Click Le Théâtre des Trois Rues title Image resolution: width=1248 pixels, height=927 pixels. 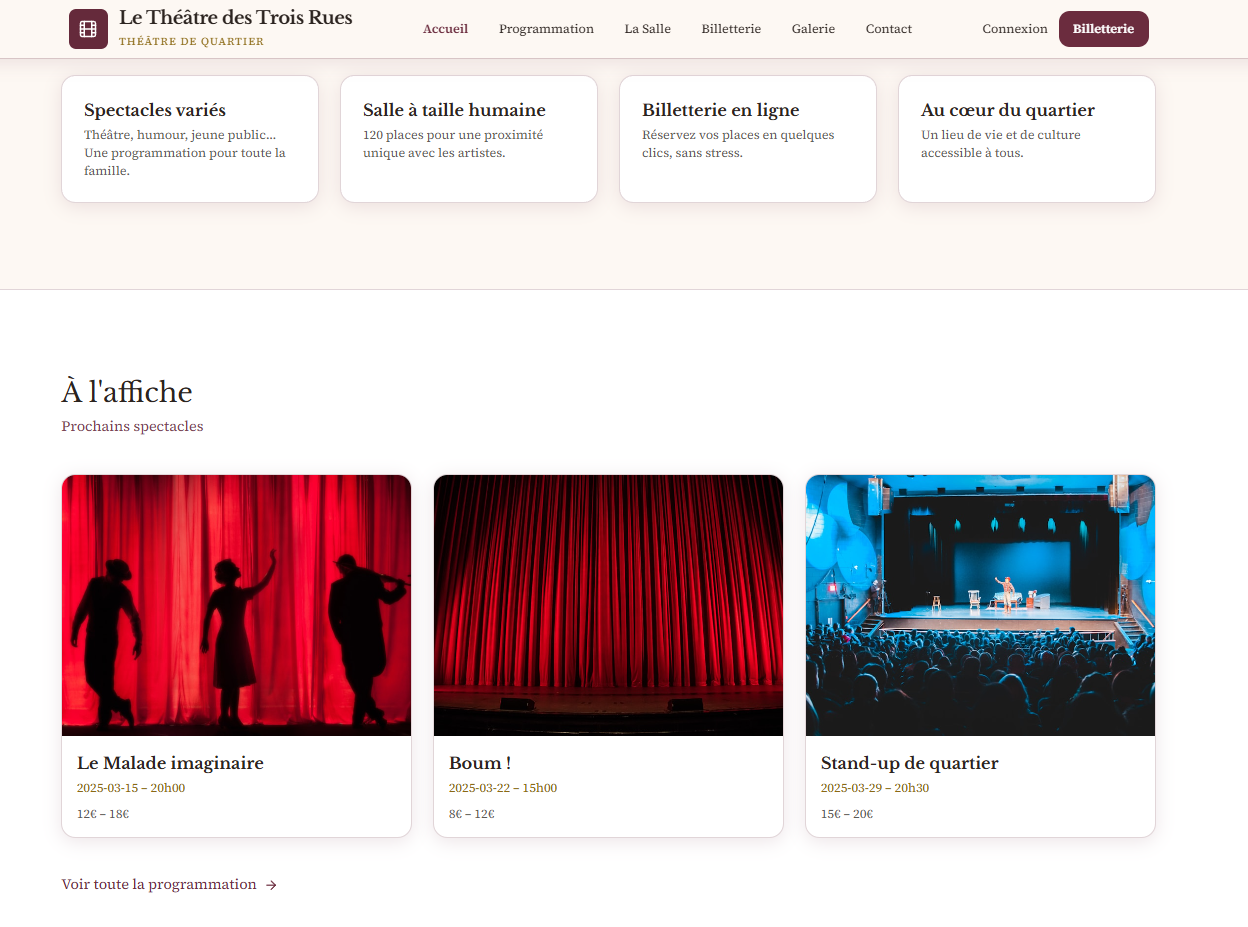click(235, 18)
